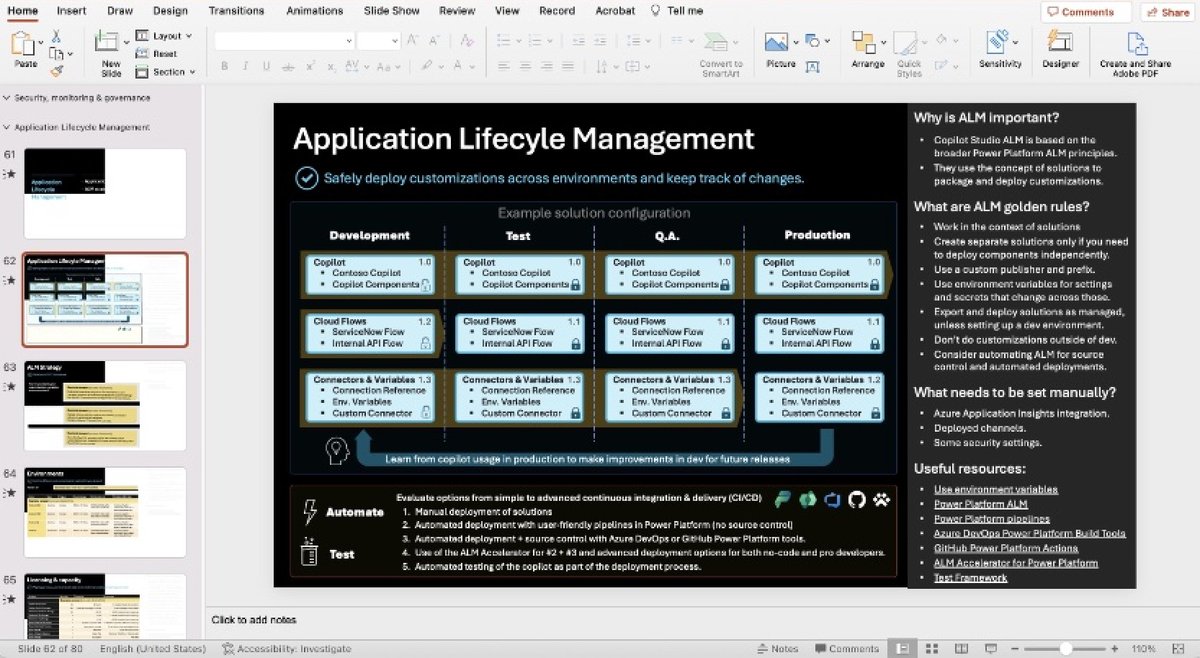Click the Comments button at top right
Image resolution: width=1200 pixels, height=658 pixels.
[1086, 12]
